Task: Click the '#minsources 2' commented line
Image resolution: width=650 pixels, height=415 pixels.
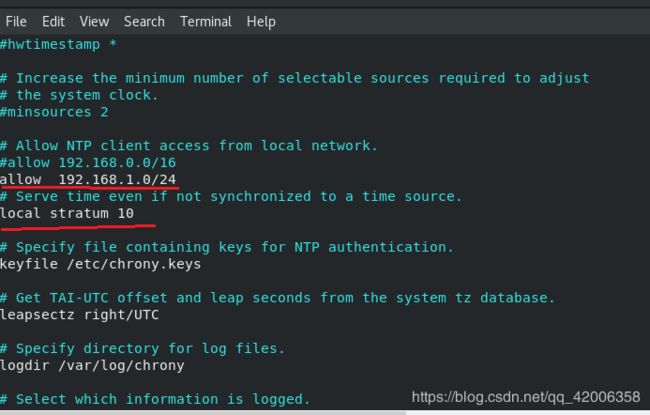Action: click(54, 112)
